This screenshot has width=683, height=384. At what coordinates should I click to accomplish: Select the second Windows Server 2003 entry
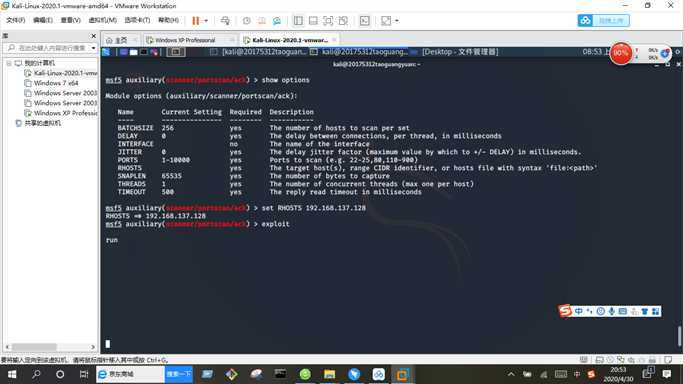coord(61,103)
